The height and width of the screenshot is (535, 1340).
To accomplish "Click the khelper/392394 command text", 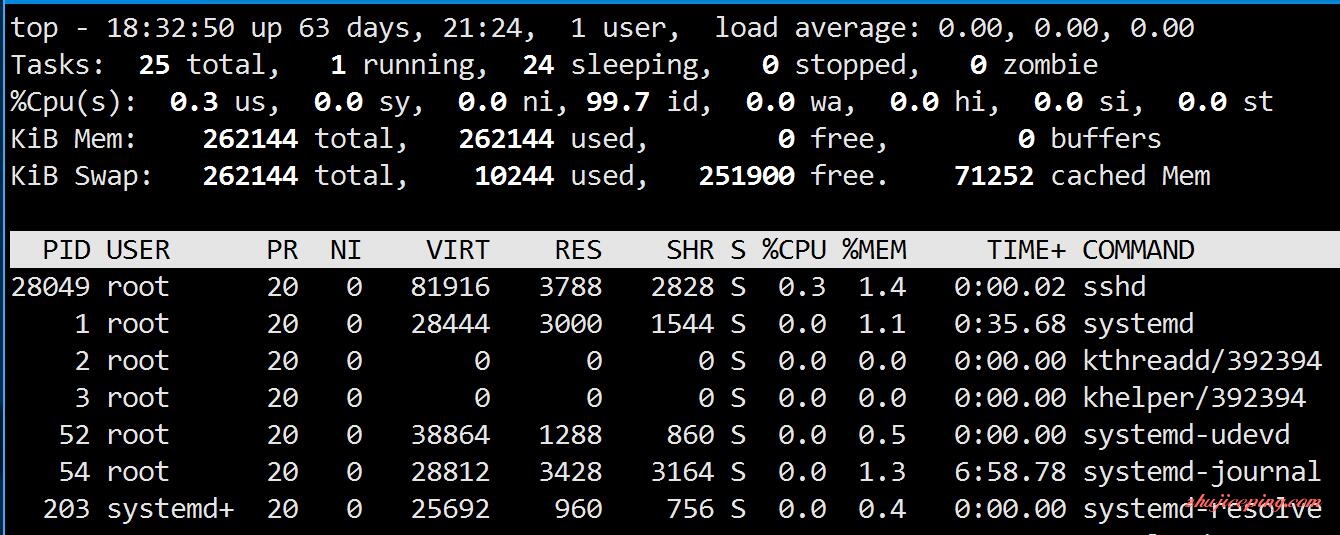I will tap(1194, 398).
